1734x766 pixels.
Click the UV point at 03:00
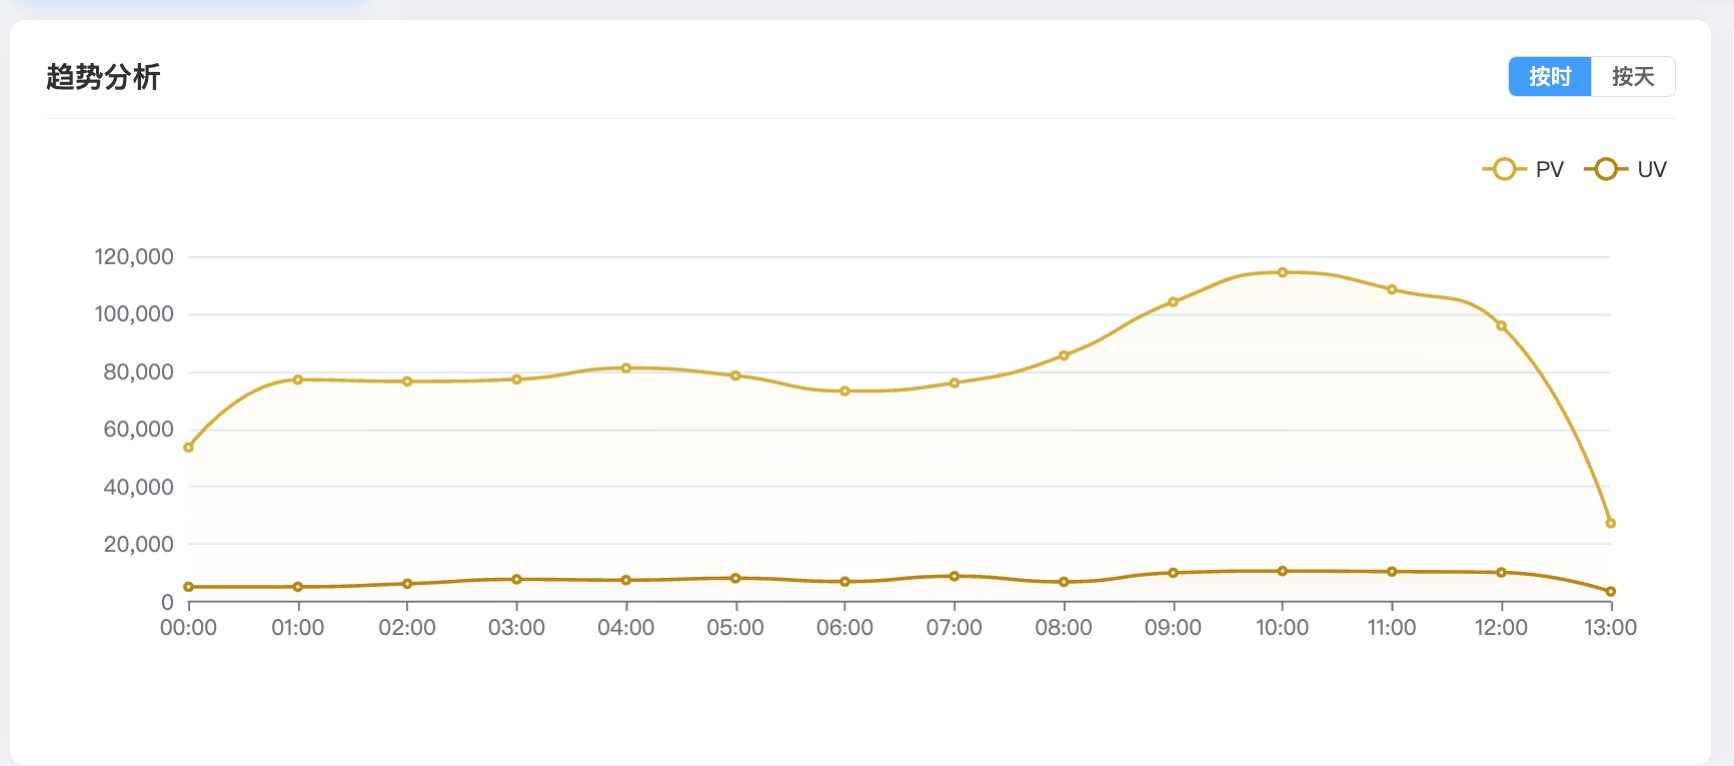tap(517, 579)
